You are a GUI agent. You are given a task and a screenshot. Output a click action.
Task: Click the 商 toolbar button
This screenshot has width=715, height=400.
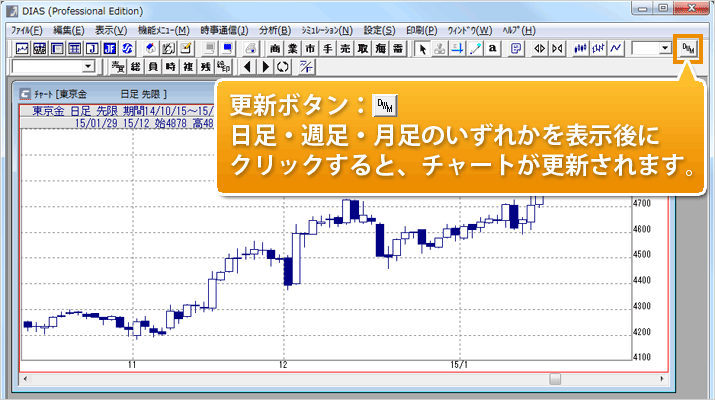[276, 48]
